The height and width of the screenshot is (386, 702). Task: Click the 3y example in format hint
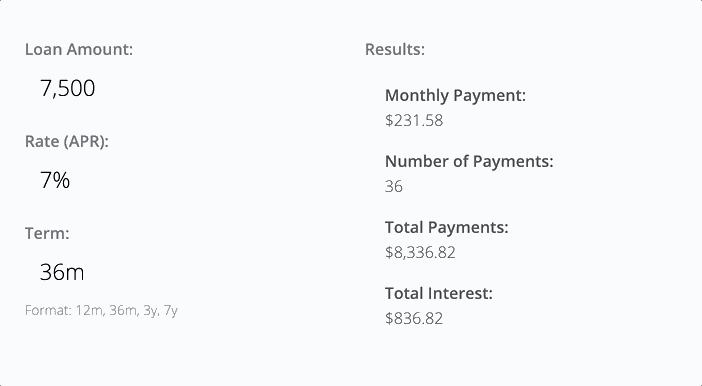[151, 311]
